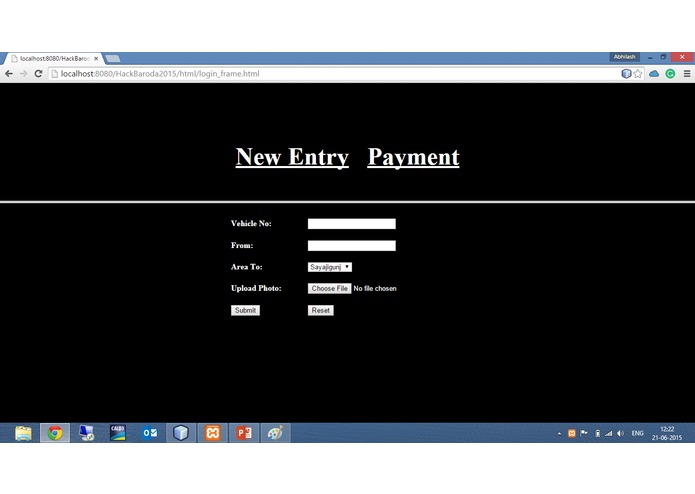Screen dimensions: 695x494
Task: Click the XAMPP tray icon
Action: click(x=572, y=433)
